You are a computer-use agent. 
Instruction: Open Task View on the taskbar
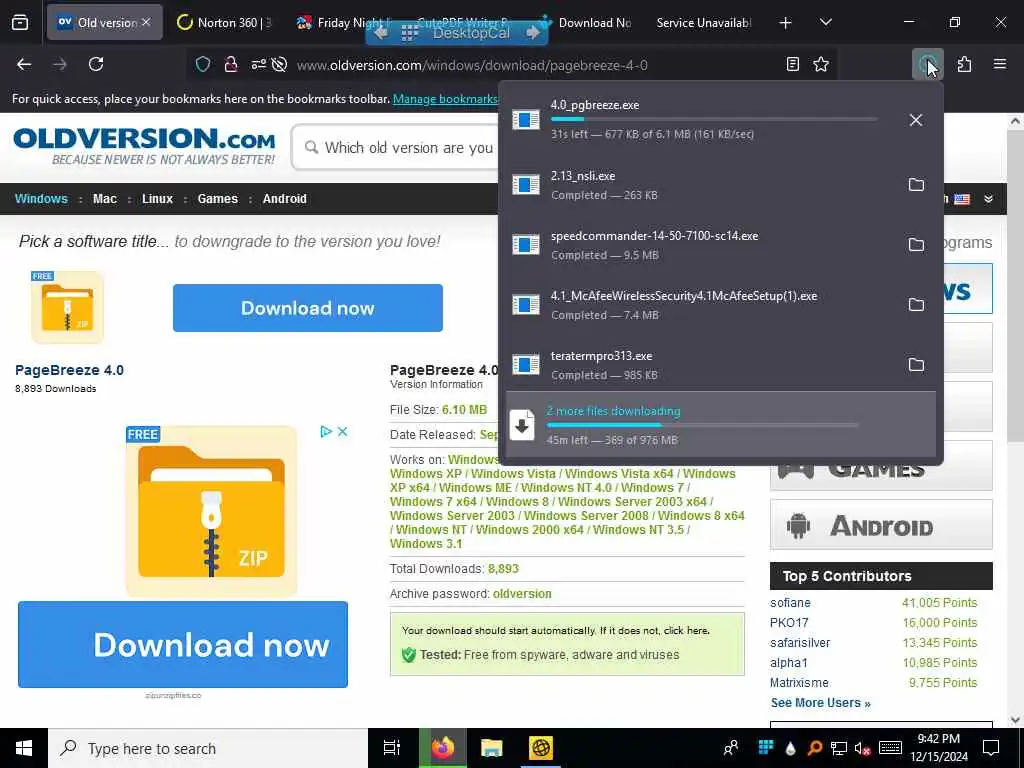pyautogui.click(x=391, y=748)
